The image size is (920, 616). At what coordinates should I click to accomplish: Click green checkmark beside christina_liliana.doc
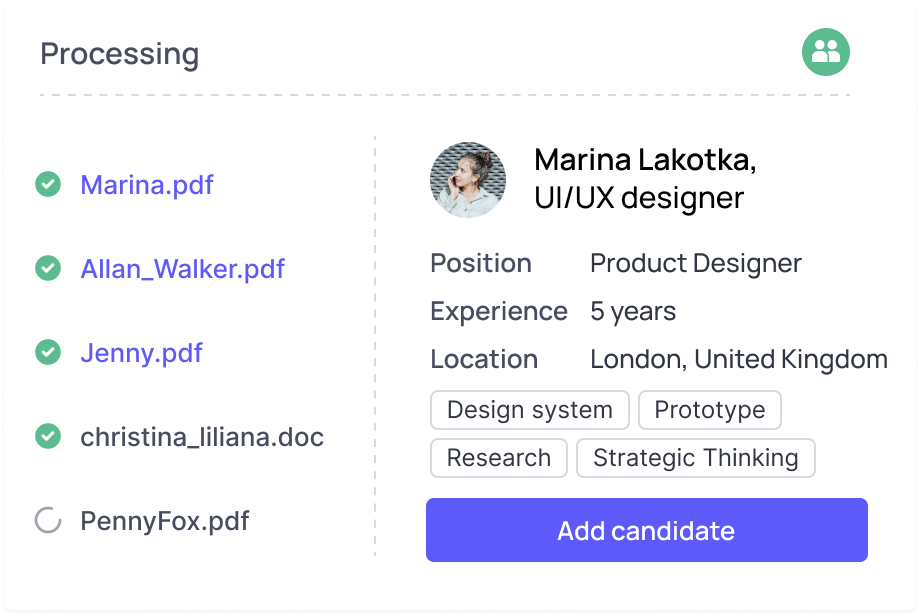pos(47,437)
